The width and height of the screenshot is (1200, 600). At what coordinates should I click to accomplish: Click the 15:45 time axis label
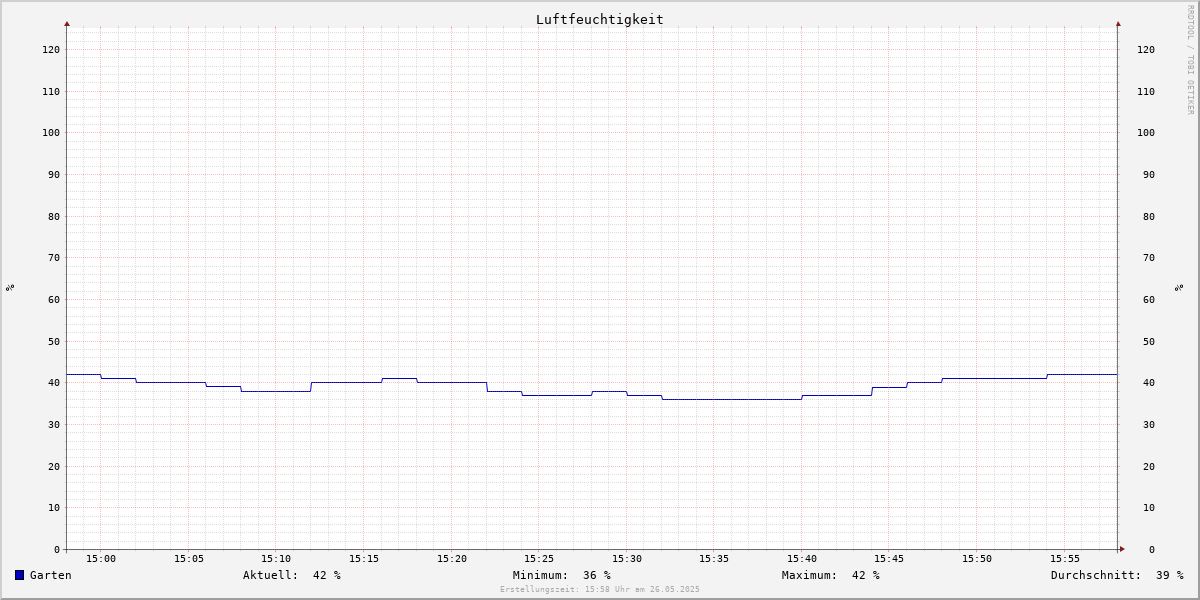pyautogui.click(x=890, y=559)
